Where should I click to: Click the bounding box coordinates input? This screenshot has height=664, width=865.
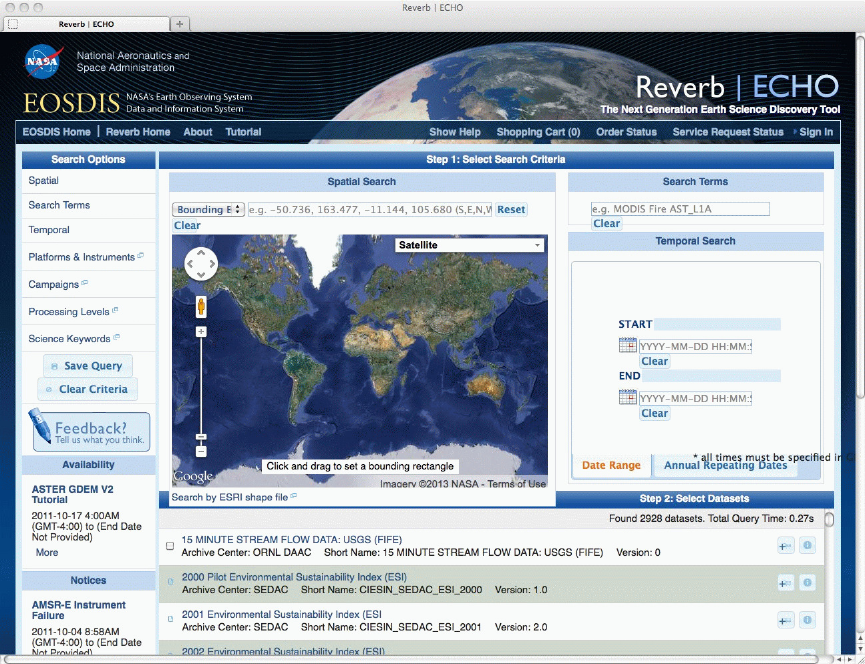[x=370, y=210]
